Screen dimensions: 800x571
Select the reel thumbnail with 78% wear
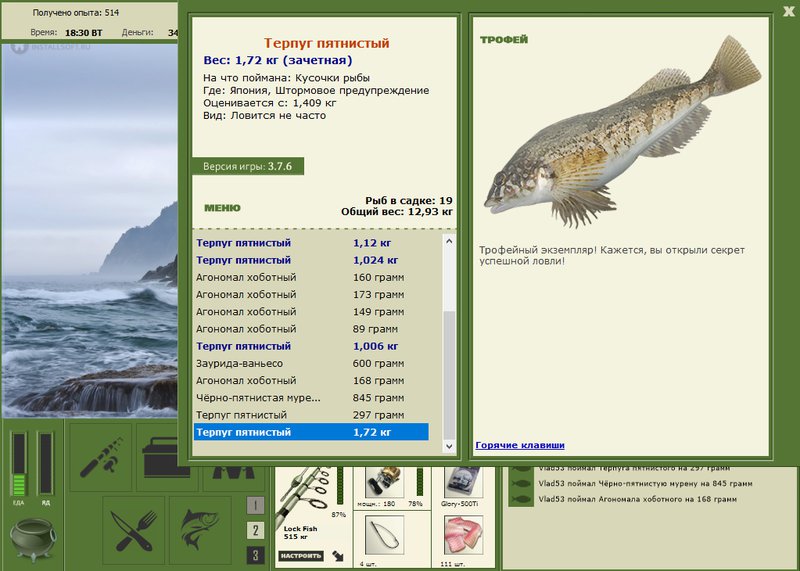(385, 482)
